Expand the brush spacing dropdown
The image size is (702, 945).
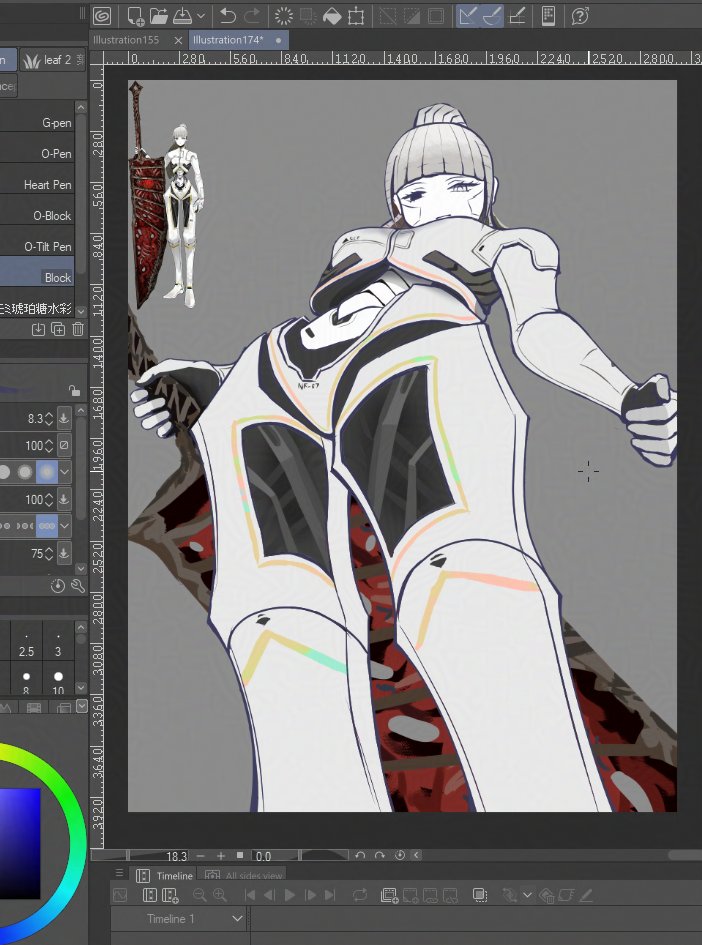pyautogui.click(x=64, y=526)
